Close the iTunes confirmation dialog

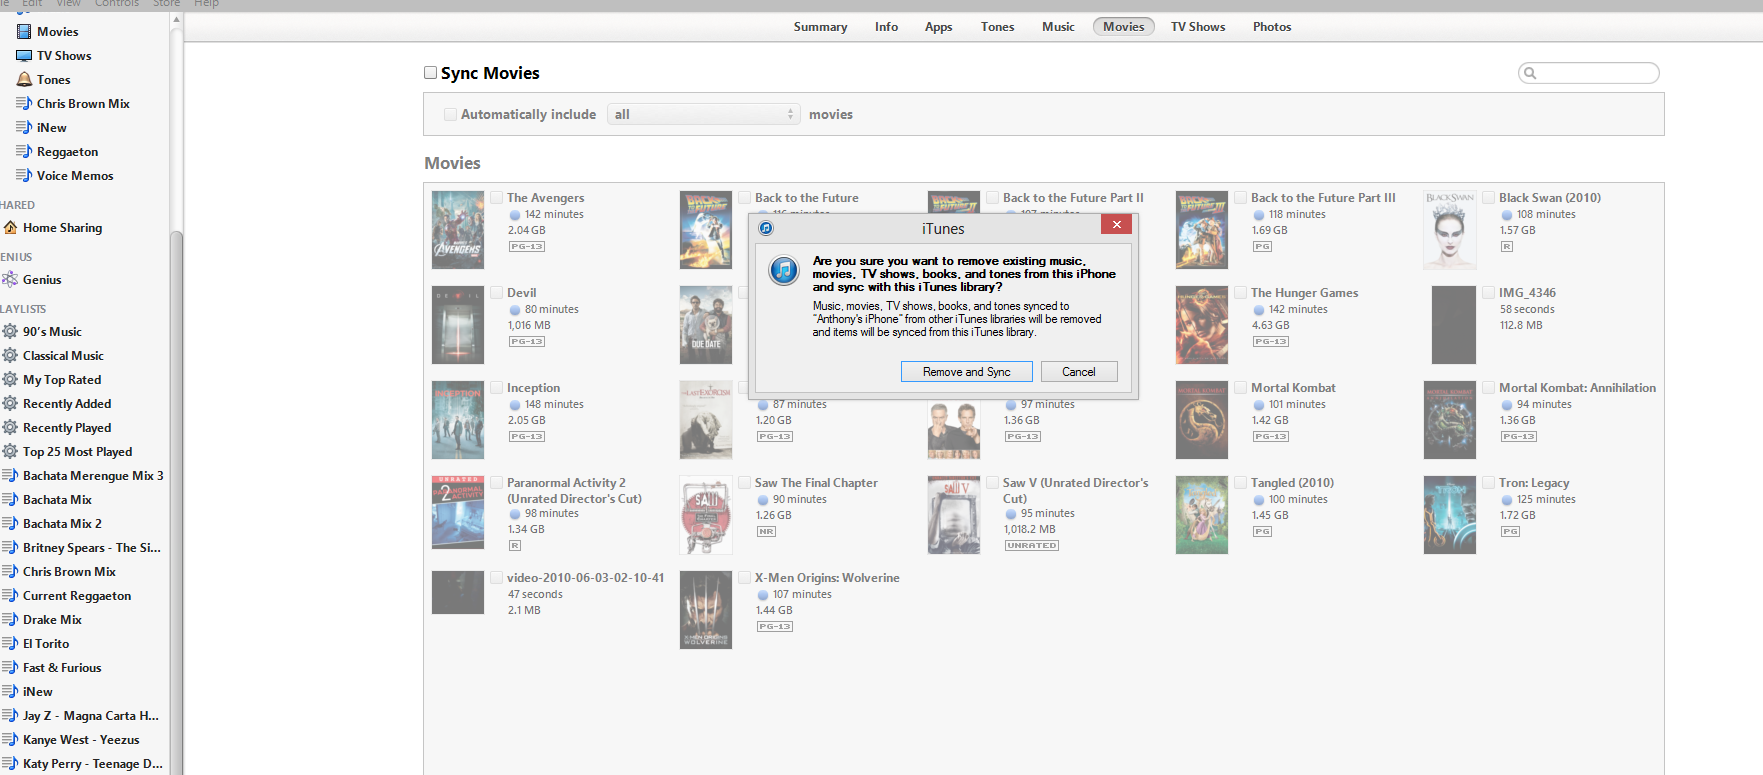[1117, 225]
